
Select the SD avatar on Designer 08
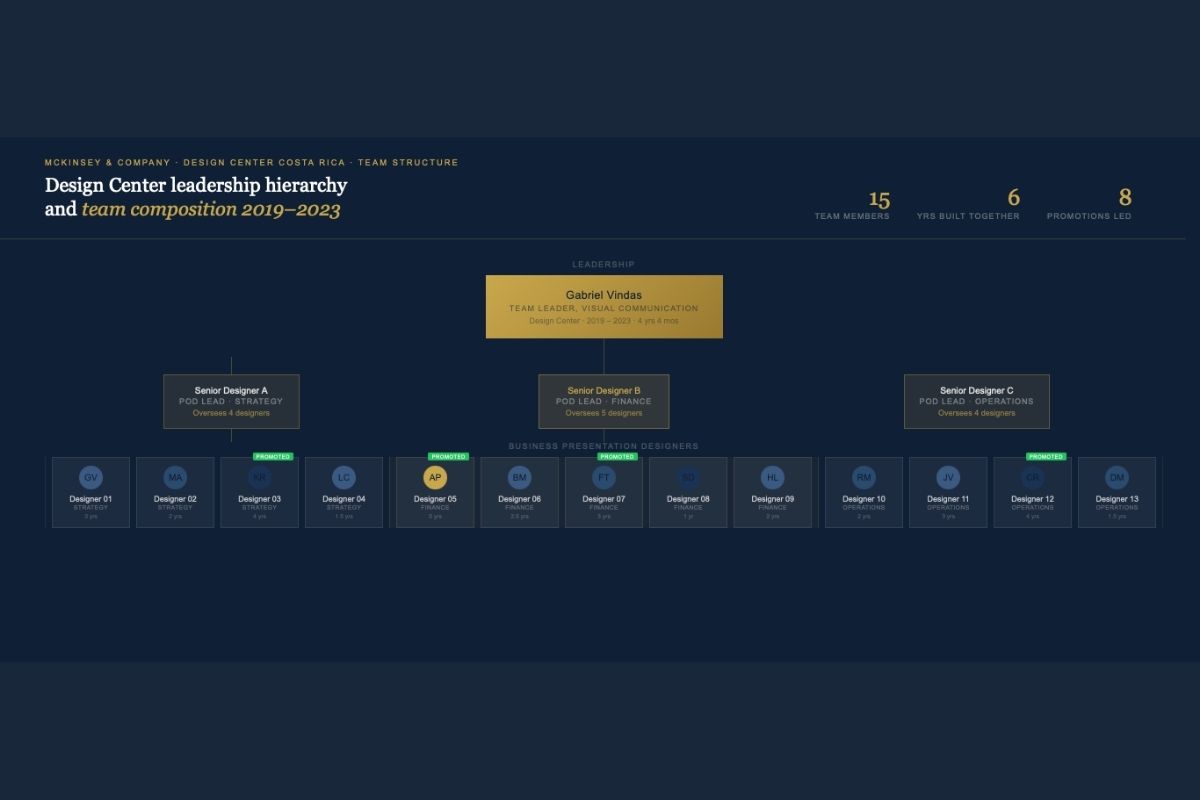[x=688, y=478]
